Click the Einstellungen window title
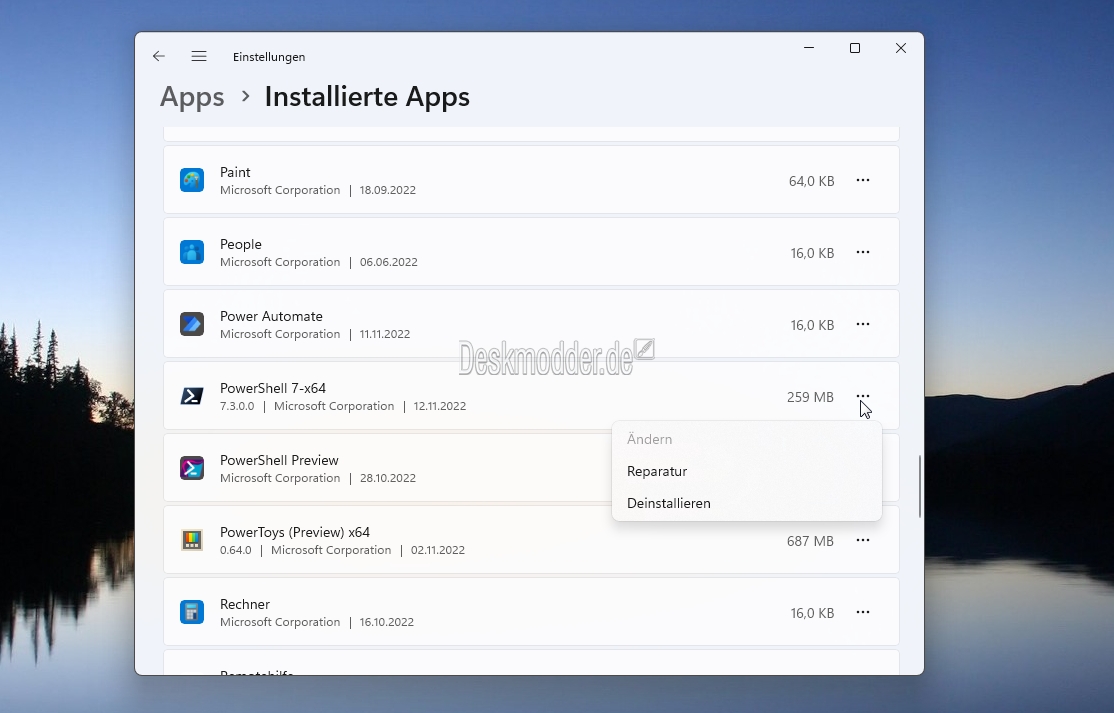This screenshot has width=1114, height=713. pos(269,57)
